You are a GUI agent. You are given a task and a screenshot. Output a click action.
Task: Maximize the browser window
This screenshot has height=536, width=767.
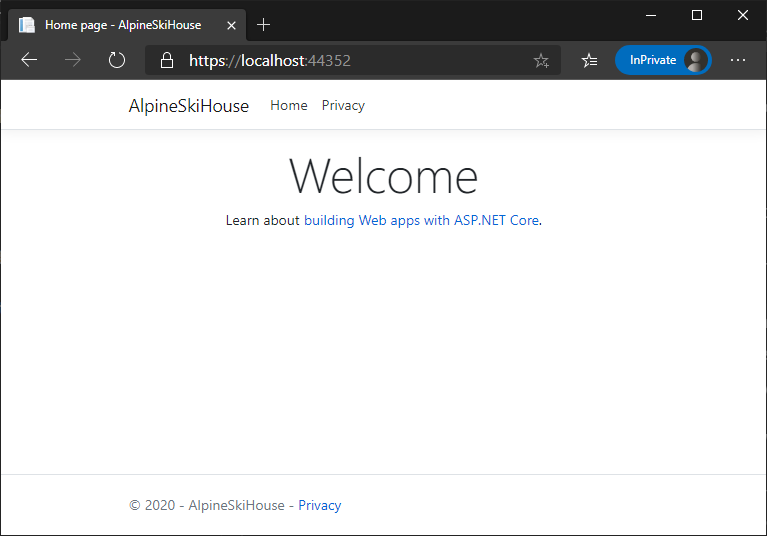(x=697, y=15)
